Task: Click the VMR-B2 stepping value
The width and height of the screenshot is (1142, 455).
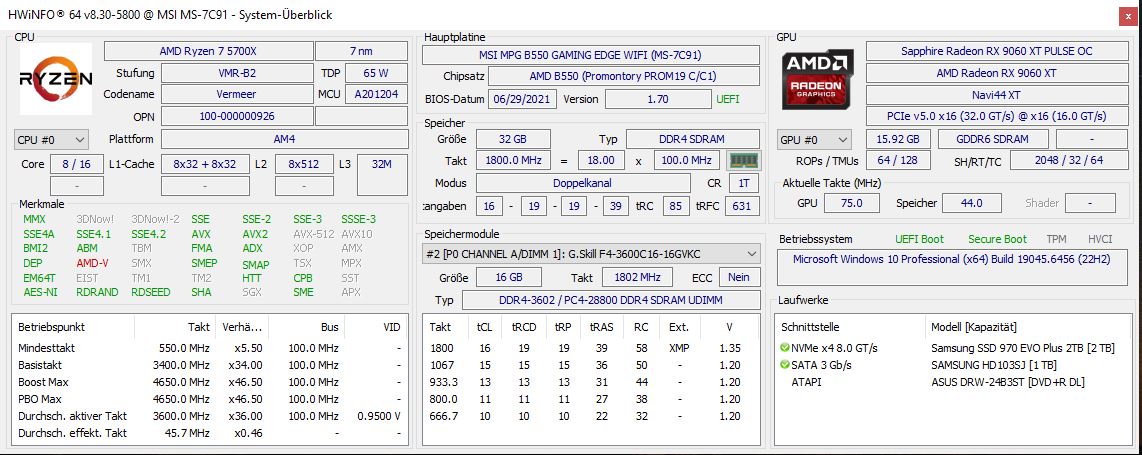Action: 237,73
